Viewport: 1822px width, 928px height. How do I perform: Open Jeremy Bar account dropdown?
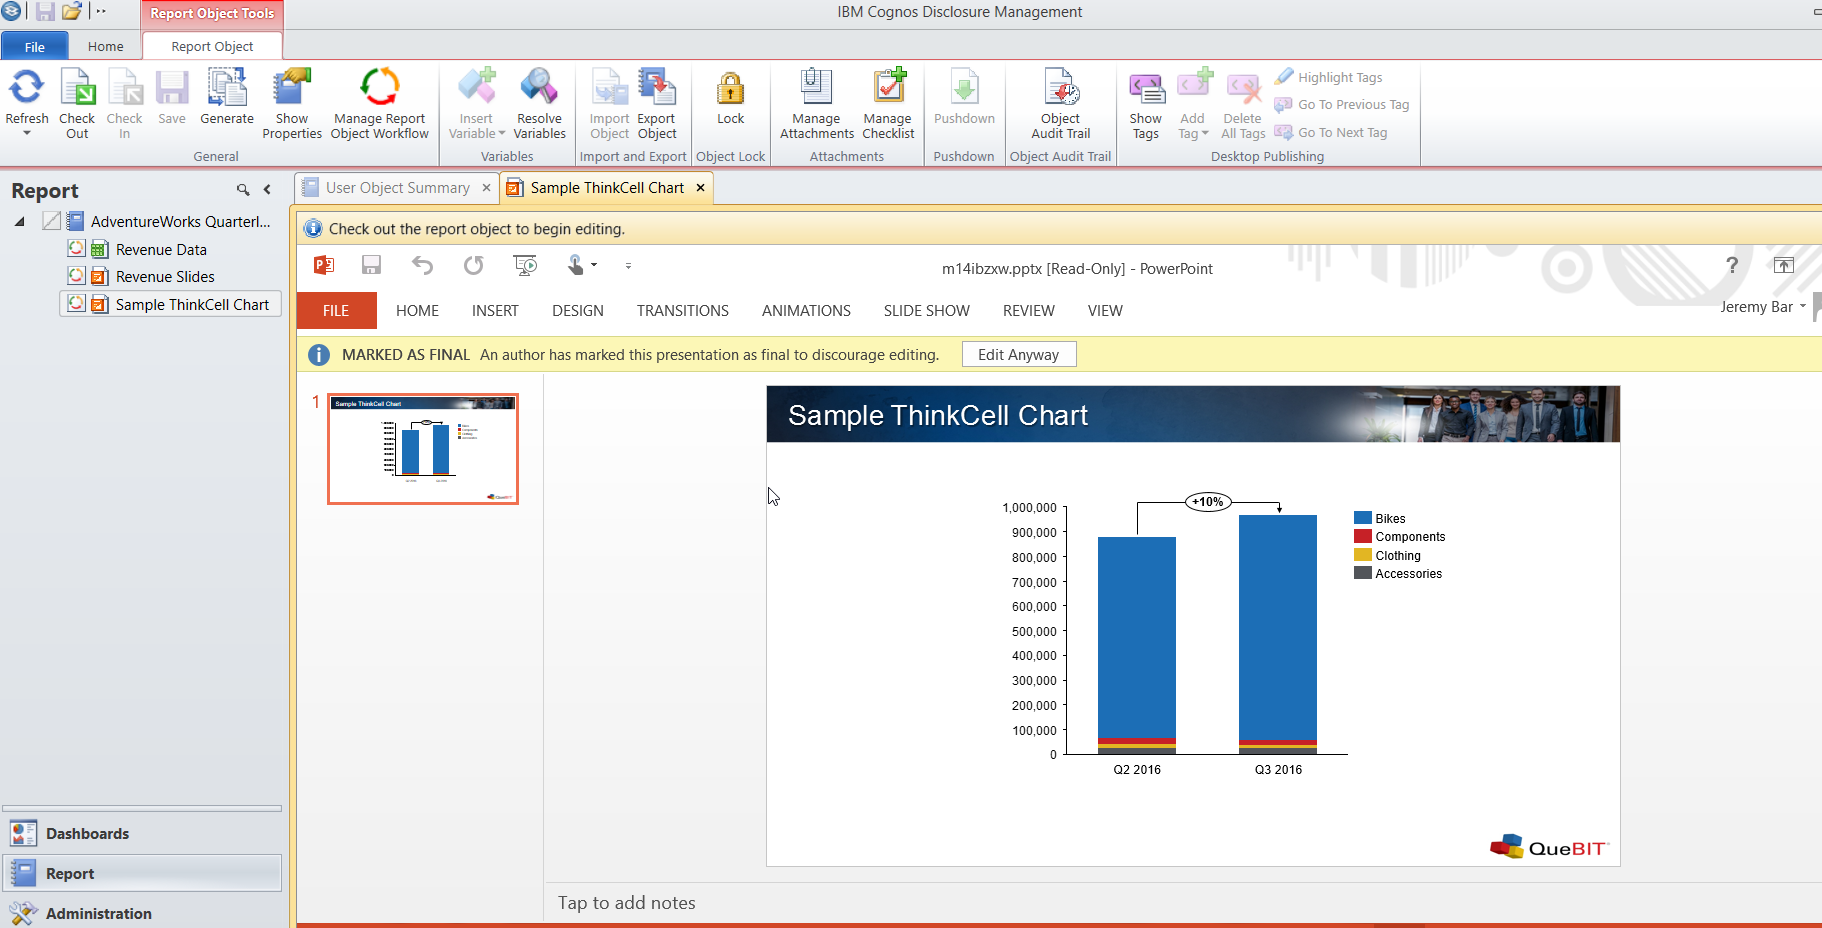[1803, 307]
